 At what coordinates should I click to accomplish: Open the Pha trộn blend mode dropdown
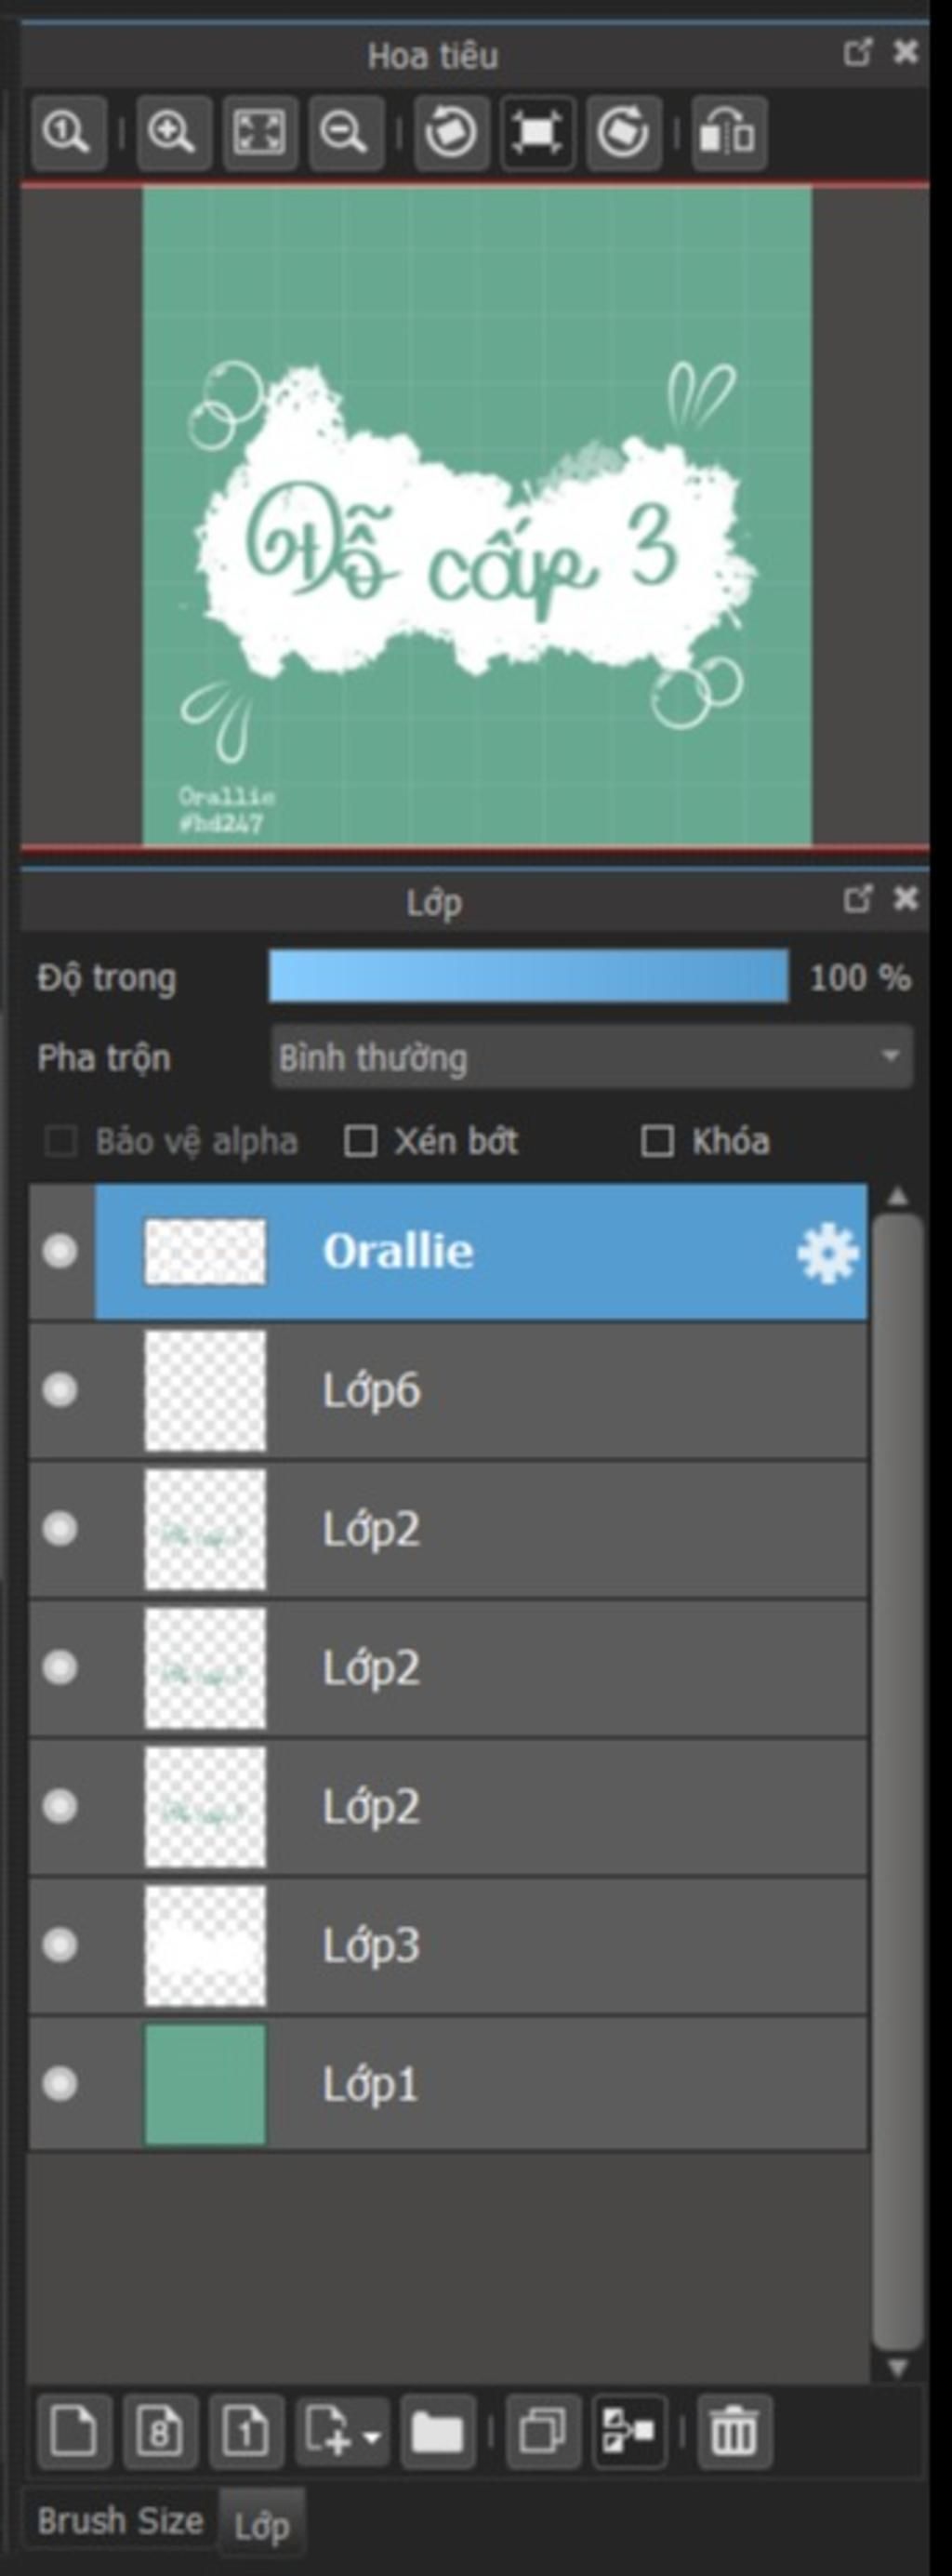[592, 1057]
